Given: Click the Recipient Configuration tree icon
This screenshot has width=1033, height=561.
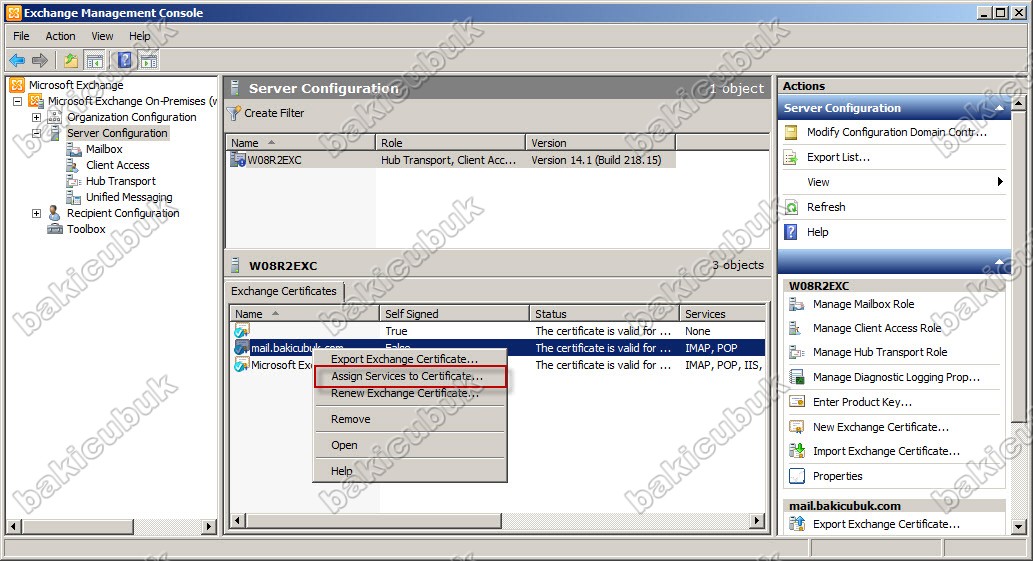Looking at the screenshot, I should [55, 213].
